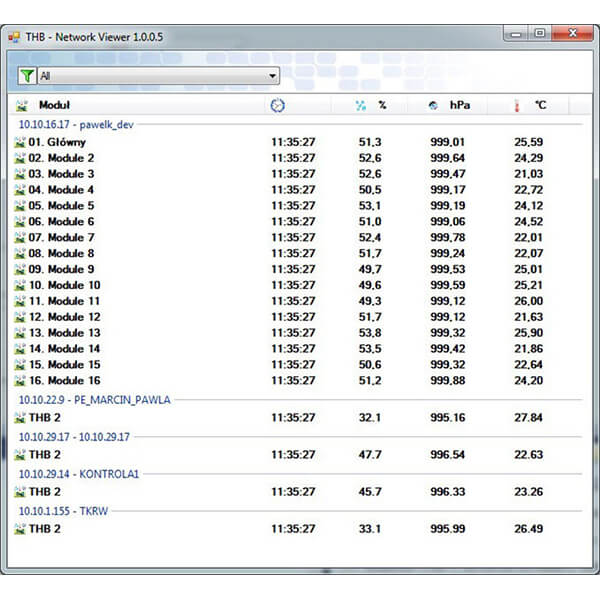Select row 05. Module 5
Screen dimensions: 600x600
pos(62,206)
